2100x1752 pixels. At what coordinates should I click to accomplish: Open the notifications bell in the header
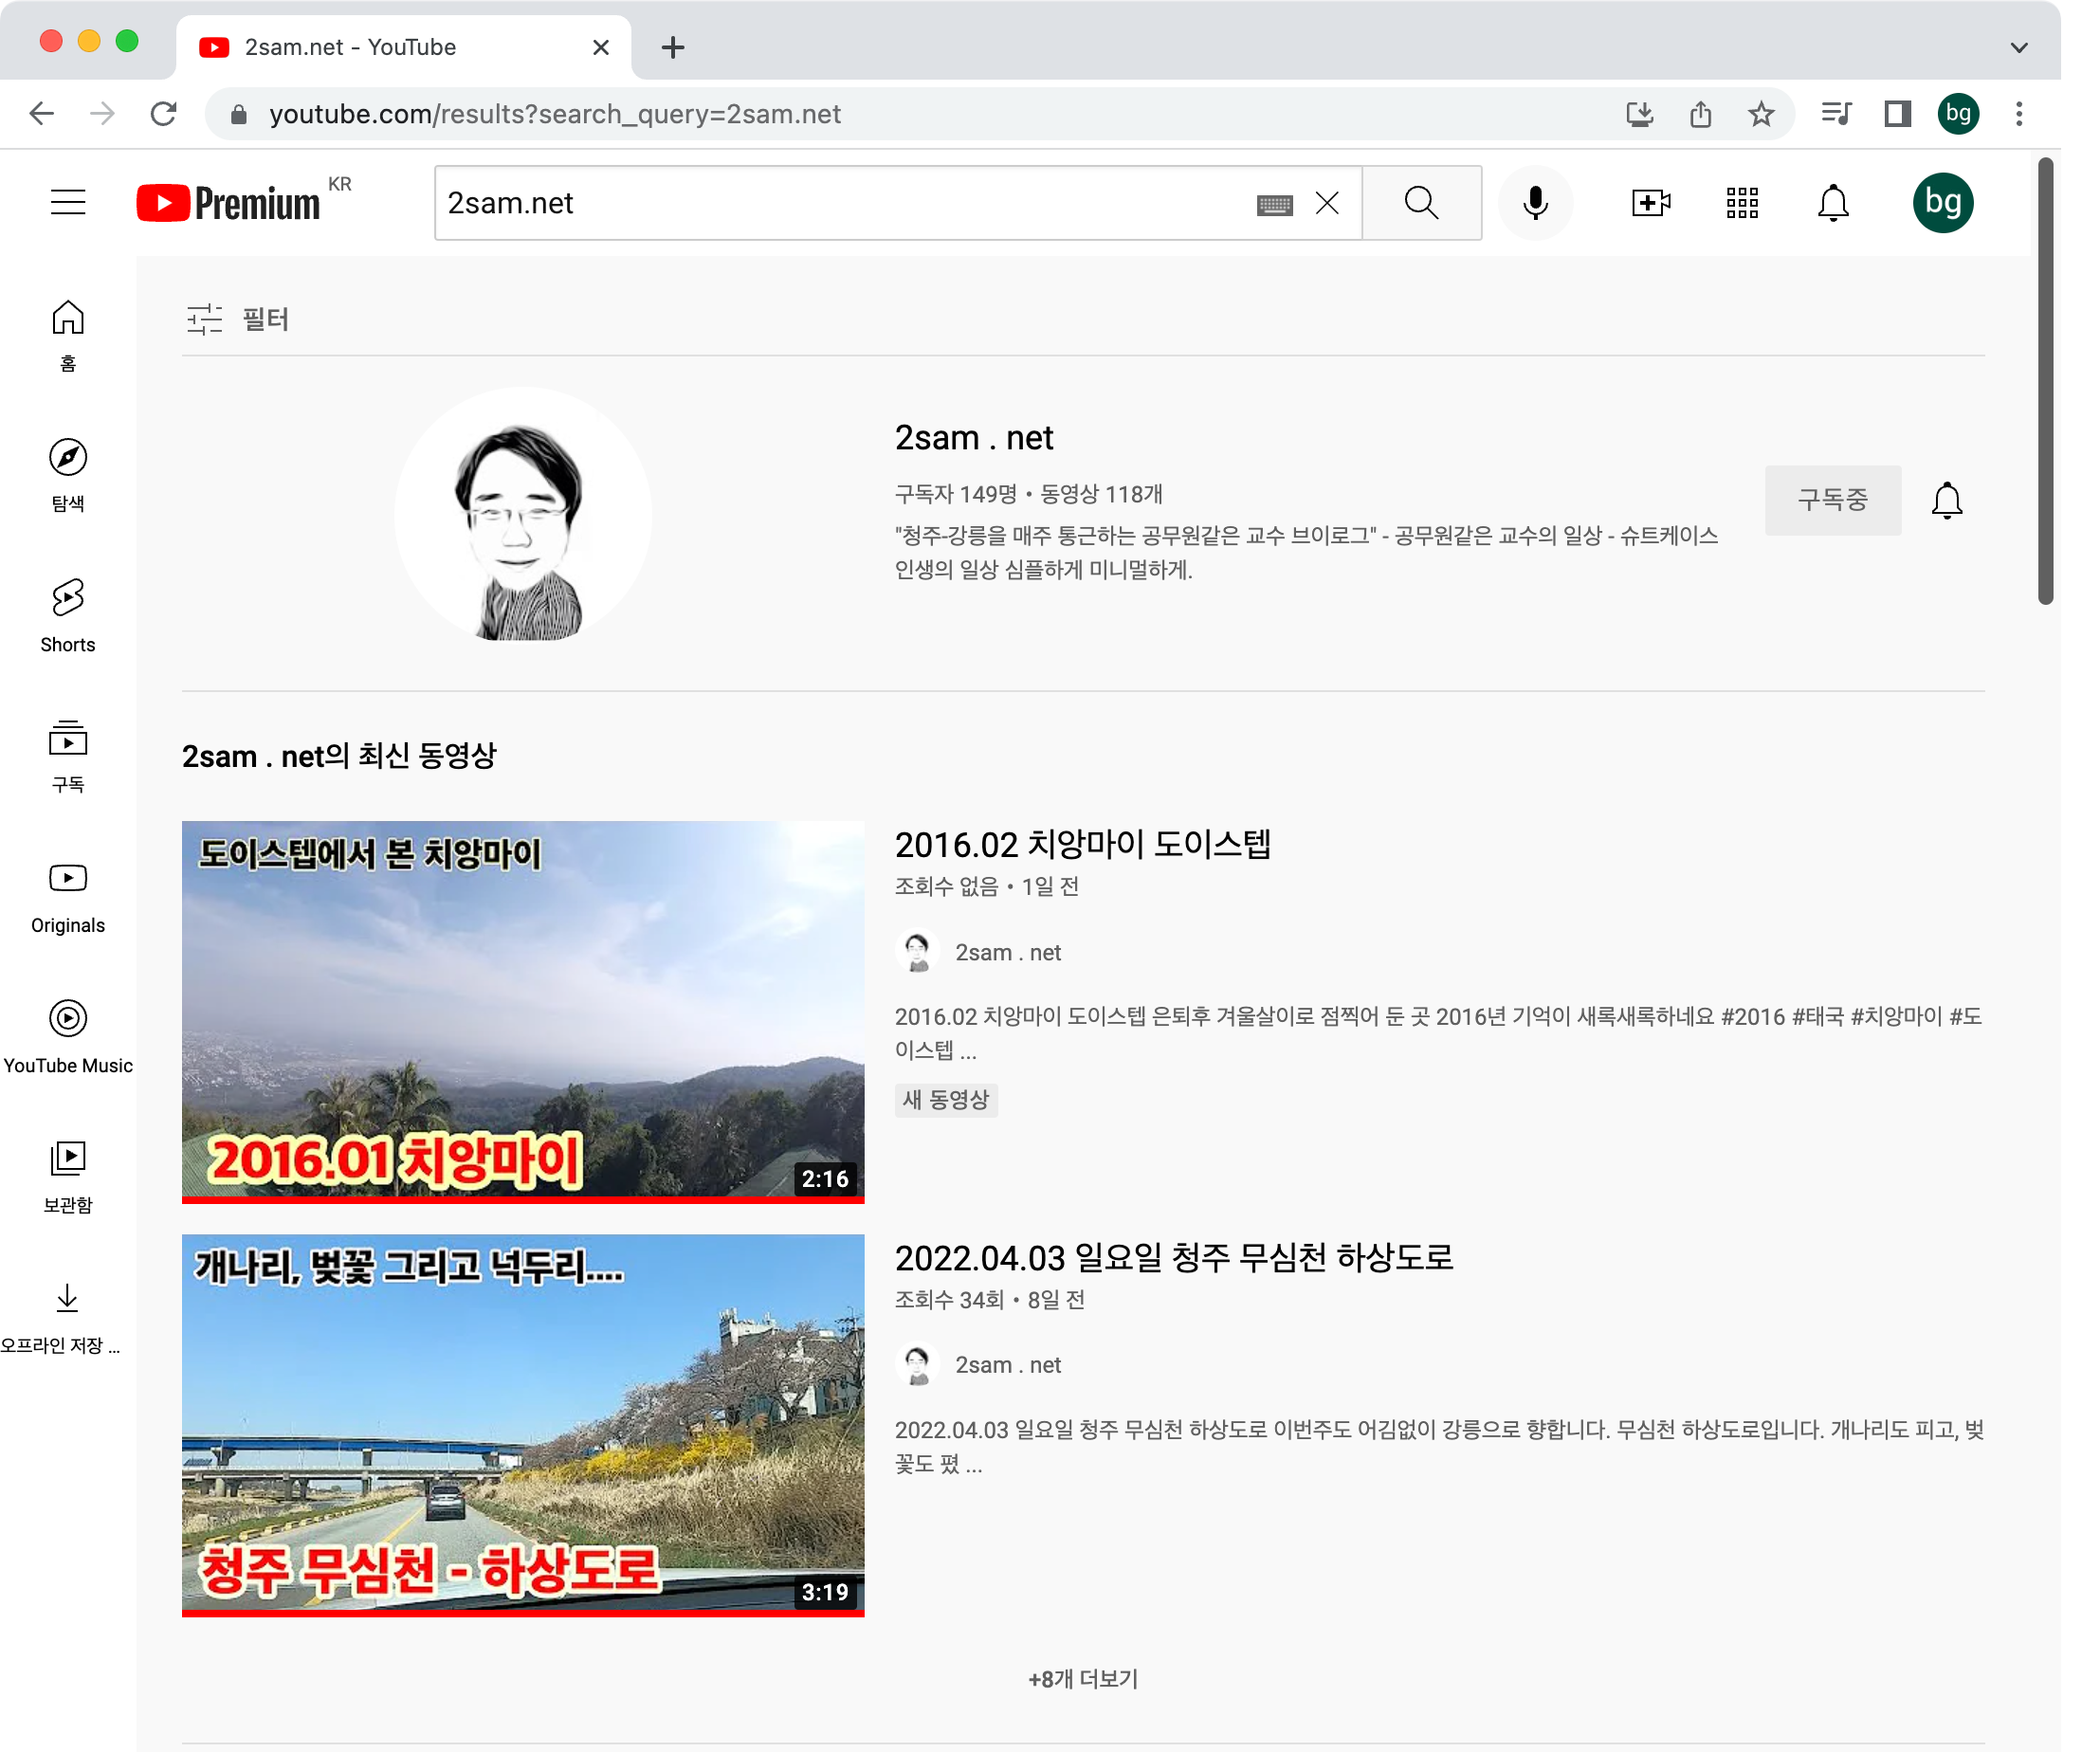click(x=1832, y=203)
